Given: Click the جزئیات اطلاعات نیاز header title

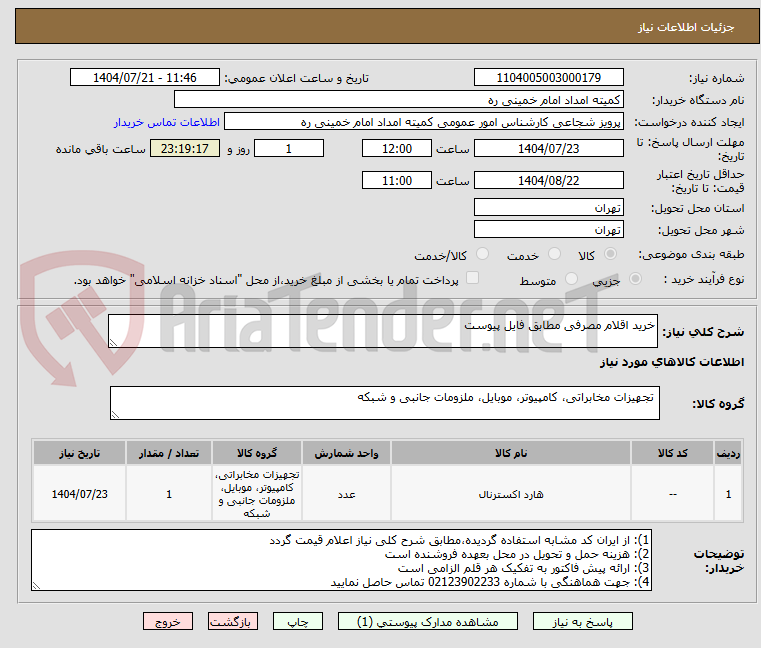Looking at the screenshot, I should 686,27.
